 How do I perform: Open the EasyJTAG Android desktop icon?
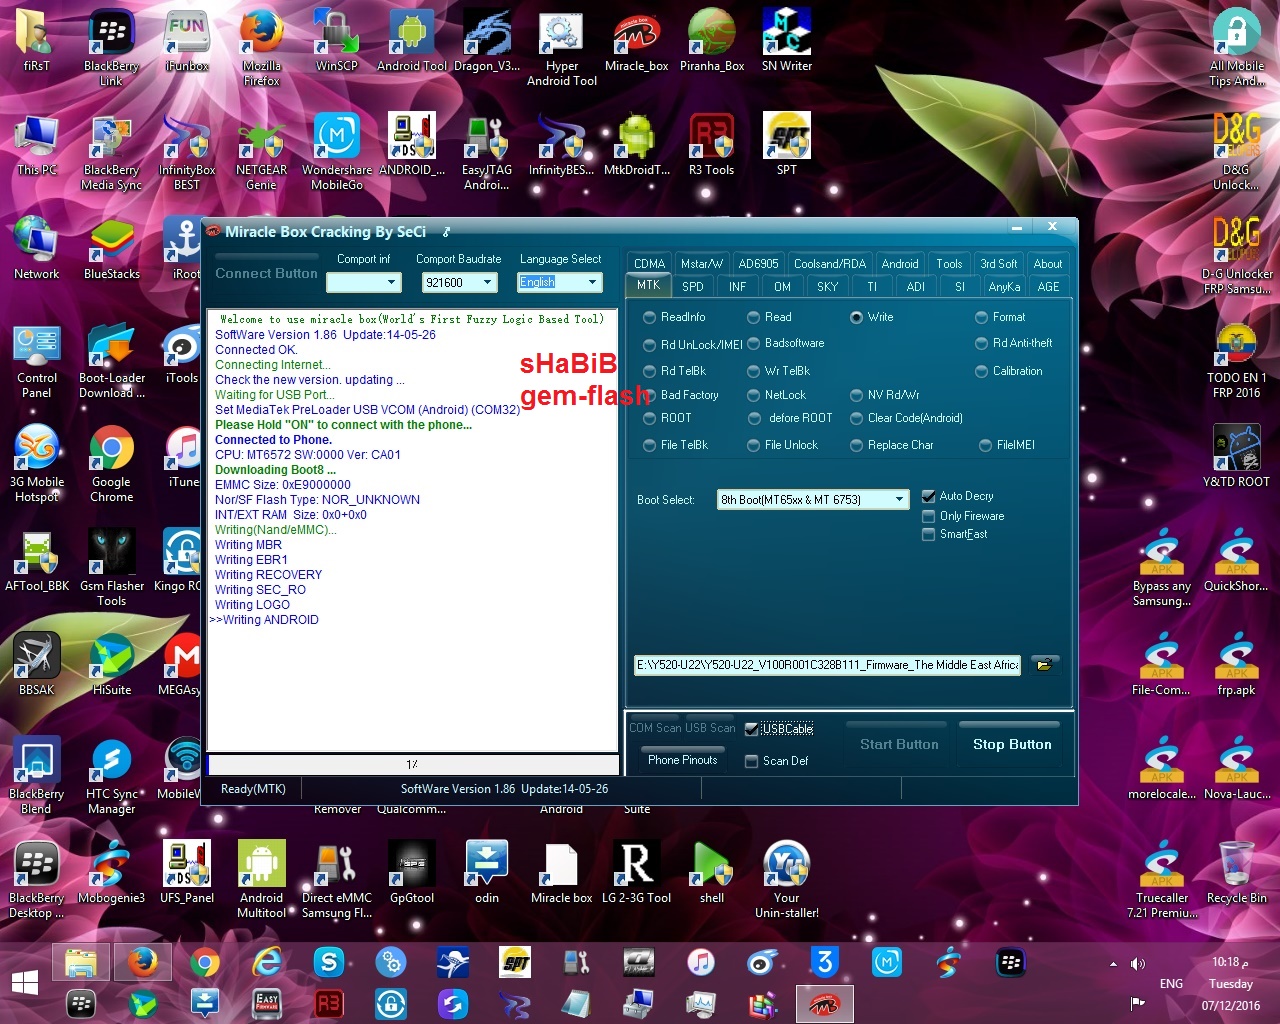coord(487,152)
